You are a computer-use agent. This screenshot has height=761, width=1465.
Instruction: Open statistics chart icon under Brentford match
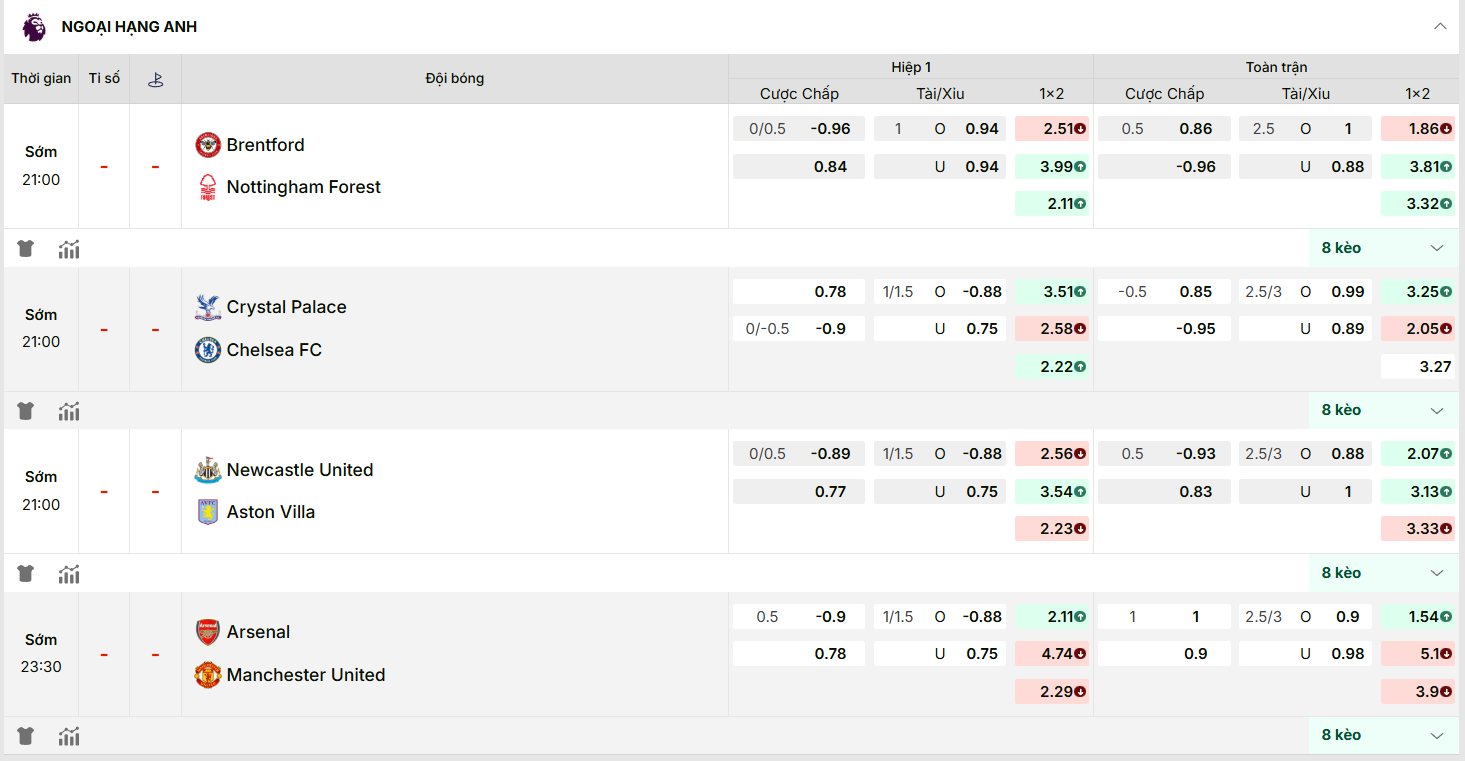[69, 249]
